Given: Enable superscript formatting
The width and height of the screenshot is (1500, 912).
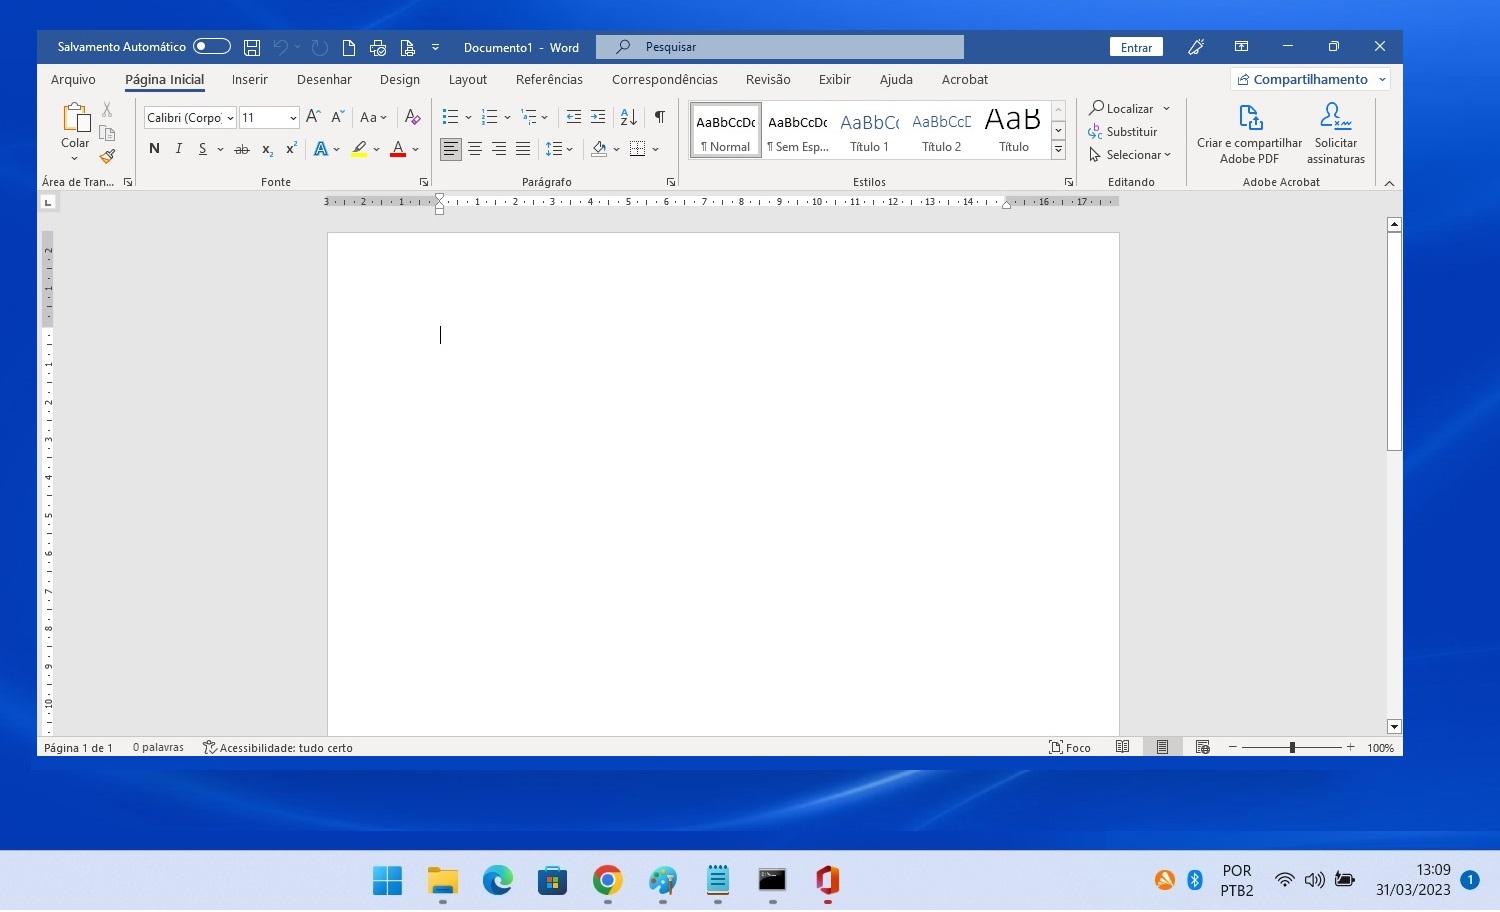Looking at the screenshot, I should [290, 149].
